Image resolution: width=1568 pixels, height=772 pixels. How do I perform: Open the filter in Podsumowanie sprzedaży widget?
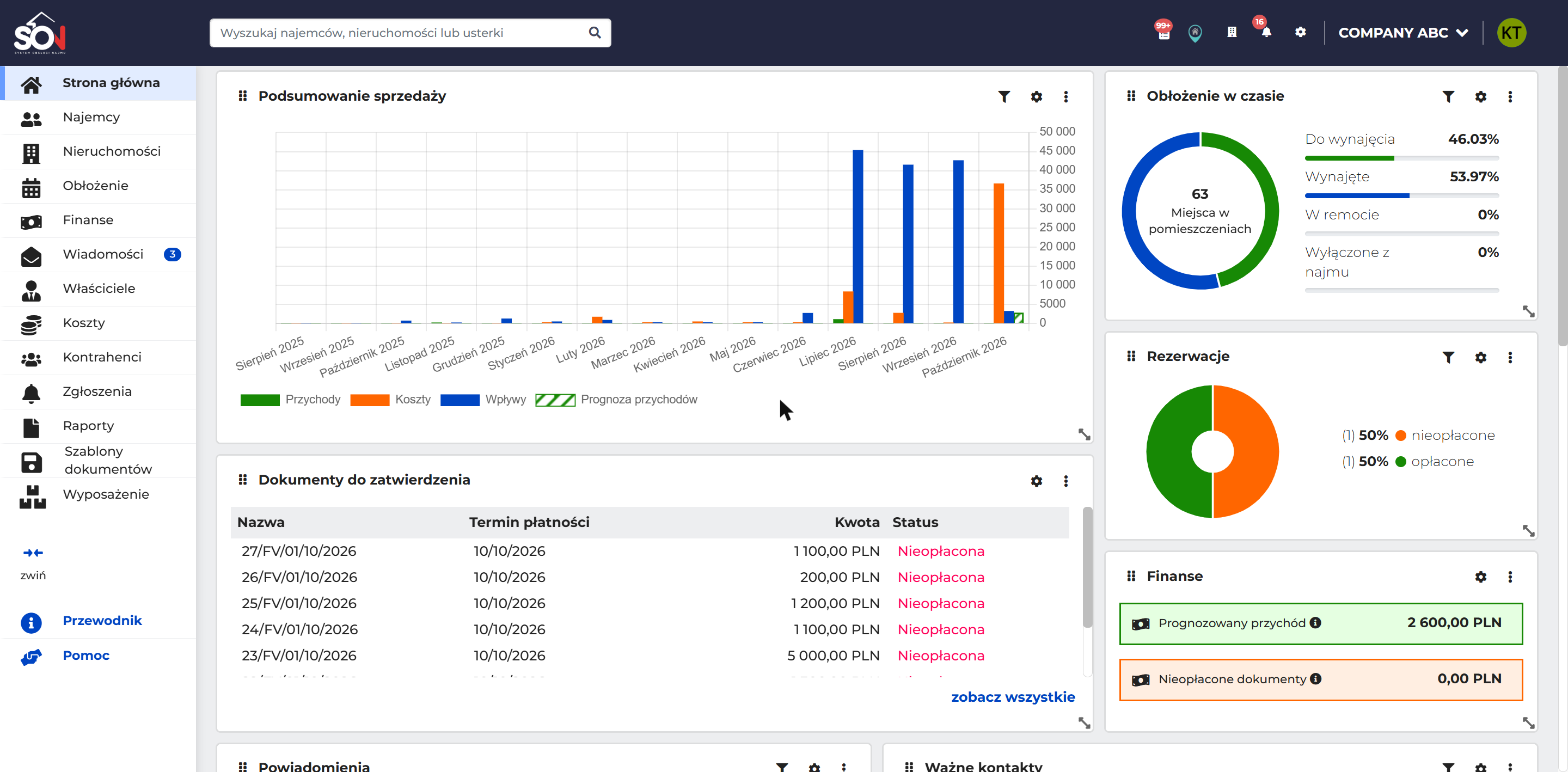click(1004, 97)
